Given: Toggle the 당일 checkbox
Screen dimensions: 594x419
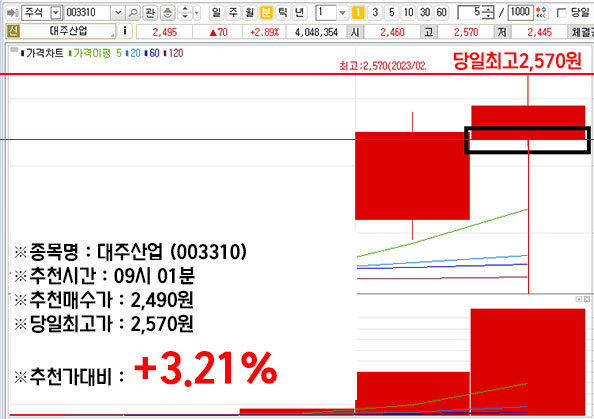Looking at the screenshot, I should pos(561,13).
